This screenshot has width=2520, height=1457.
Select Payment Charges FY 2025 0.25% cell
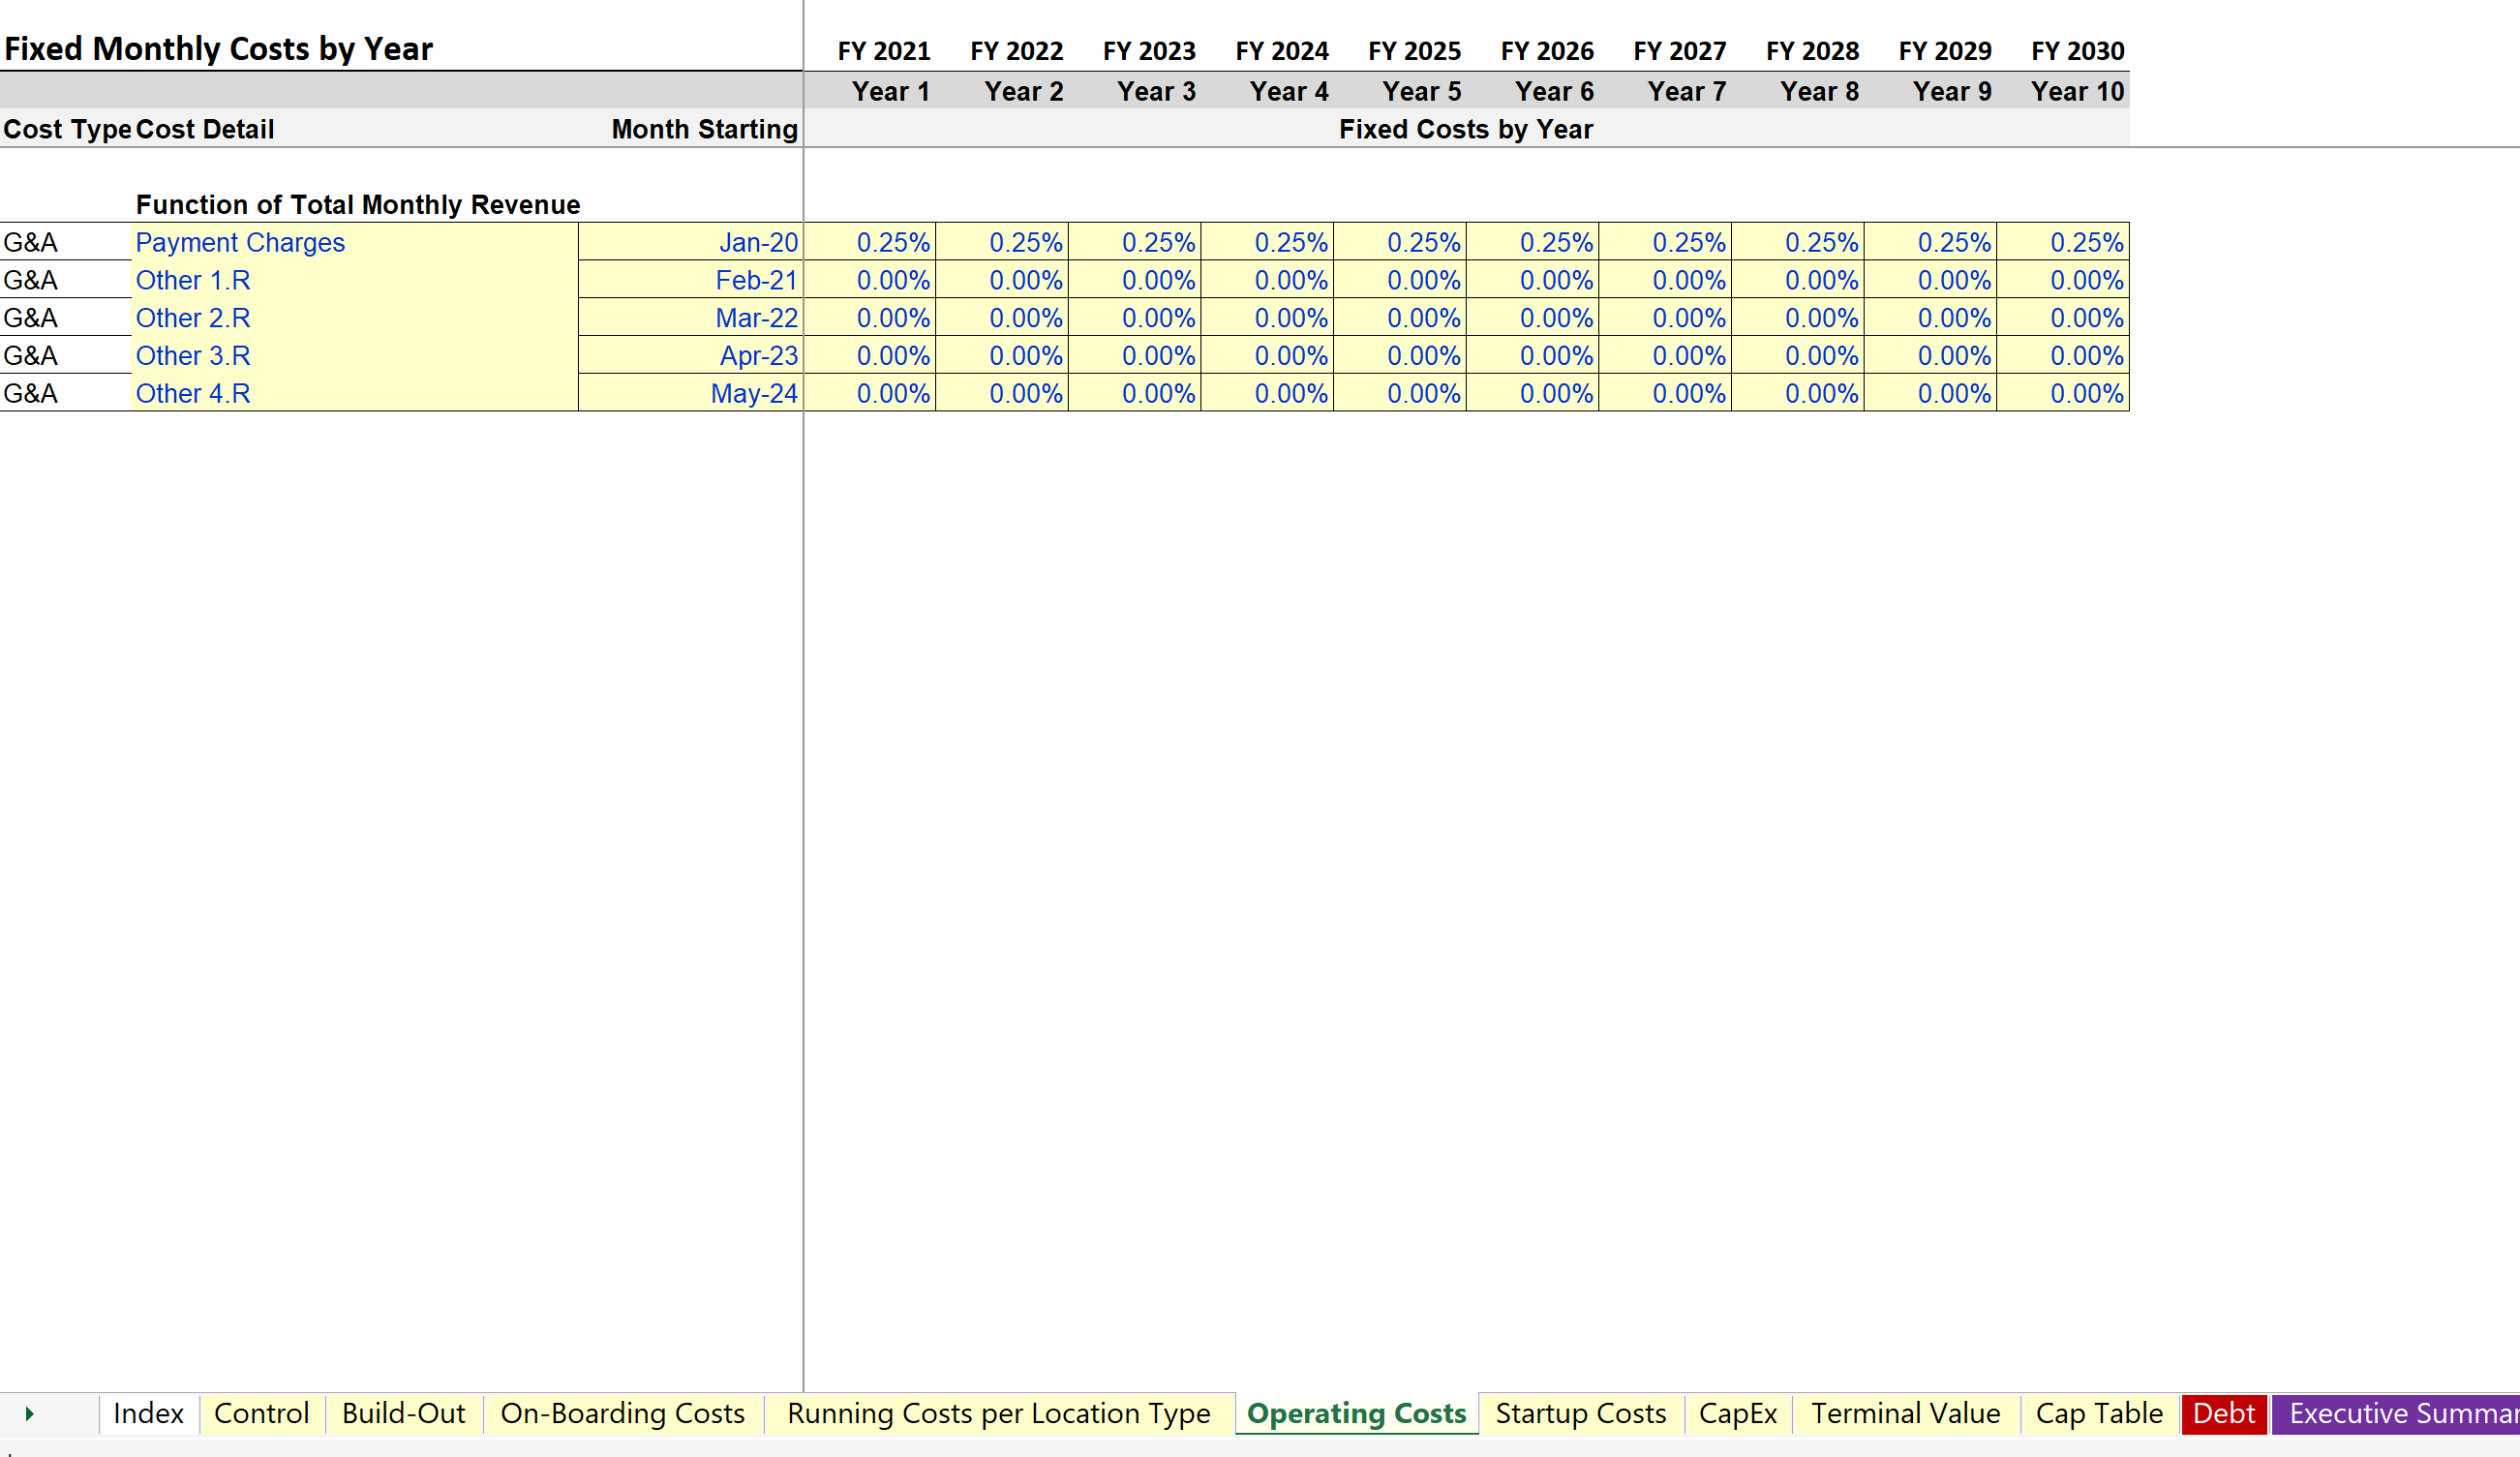(x=1400, y=242)
